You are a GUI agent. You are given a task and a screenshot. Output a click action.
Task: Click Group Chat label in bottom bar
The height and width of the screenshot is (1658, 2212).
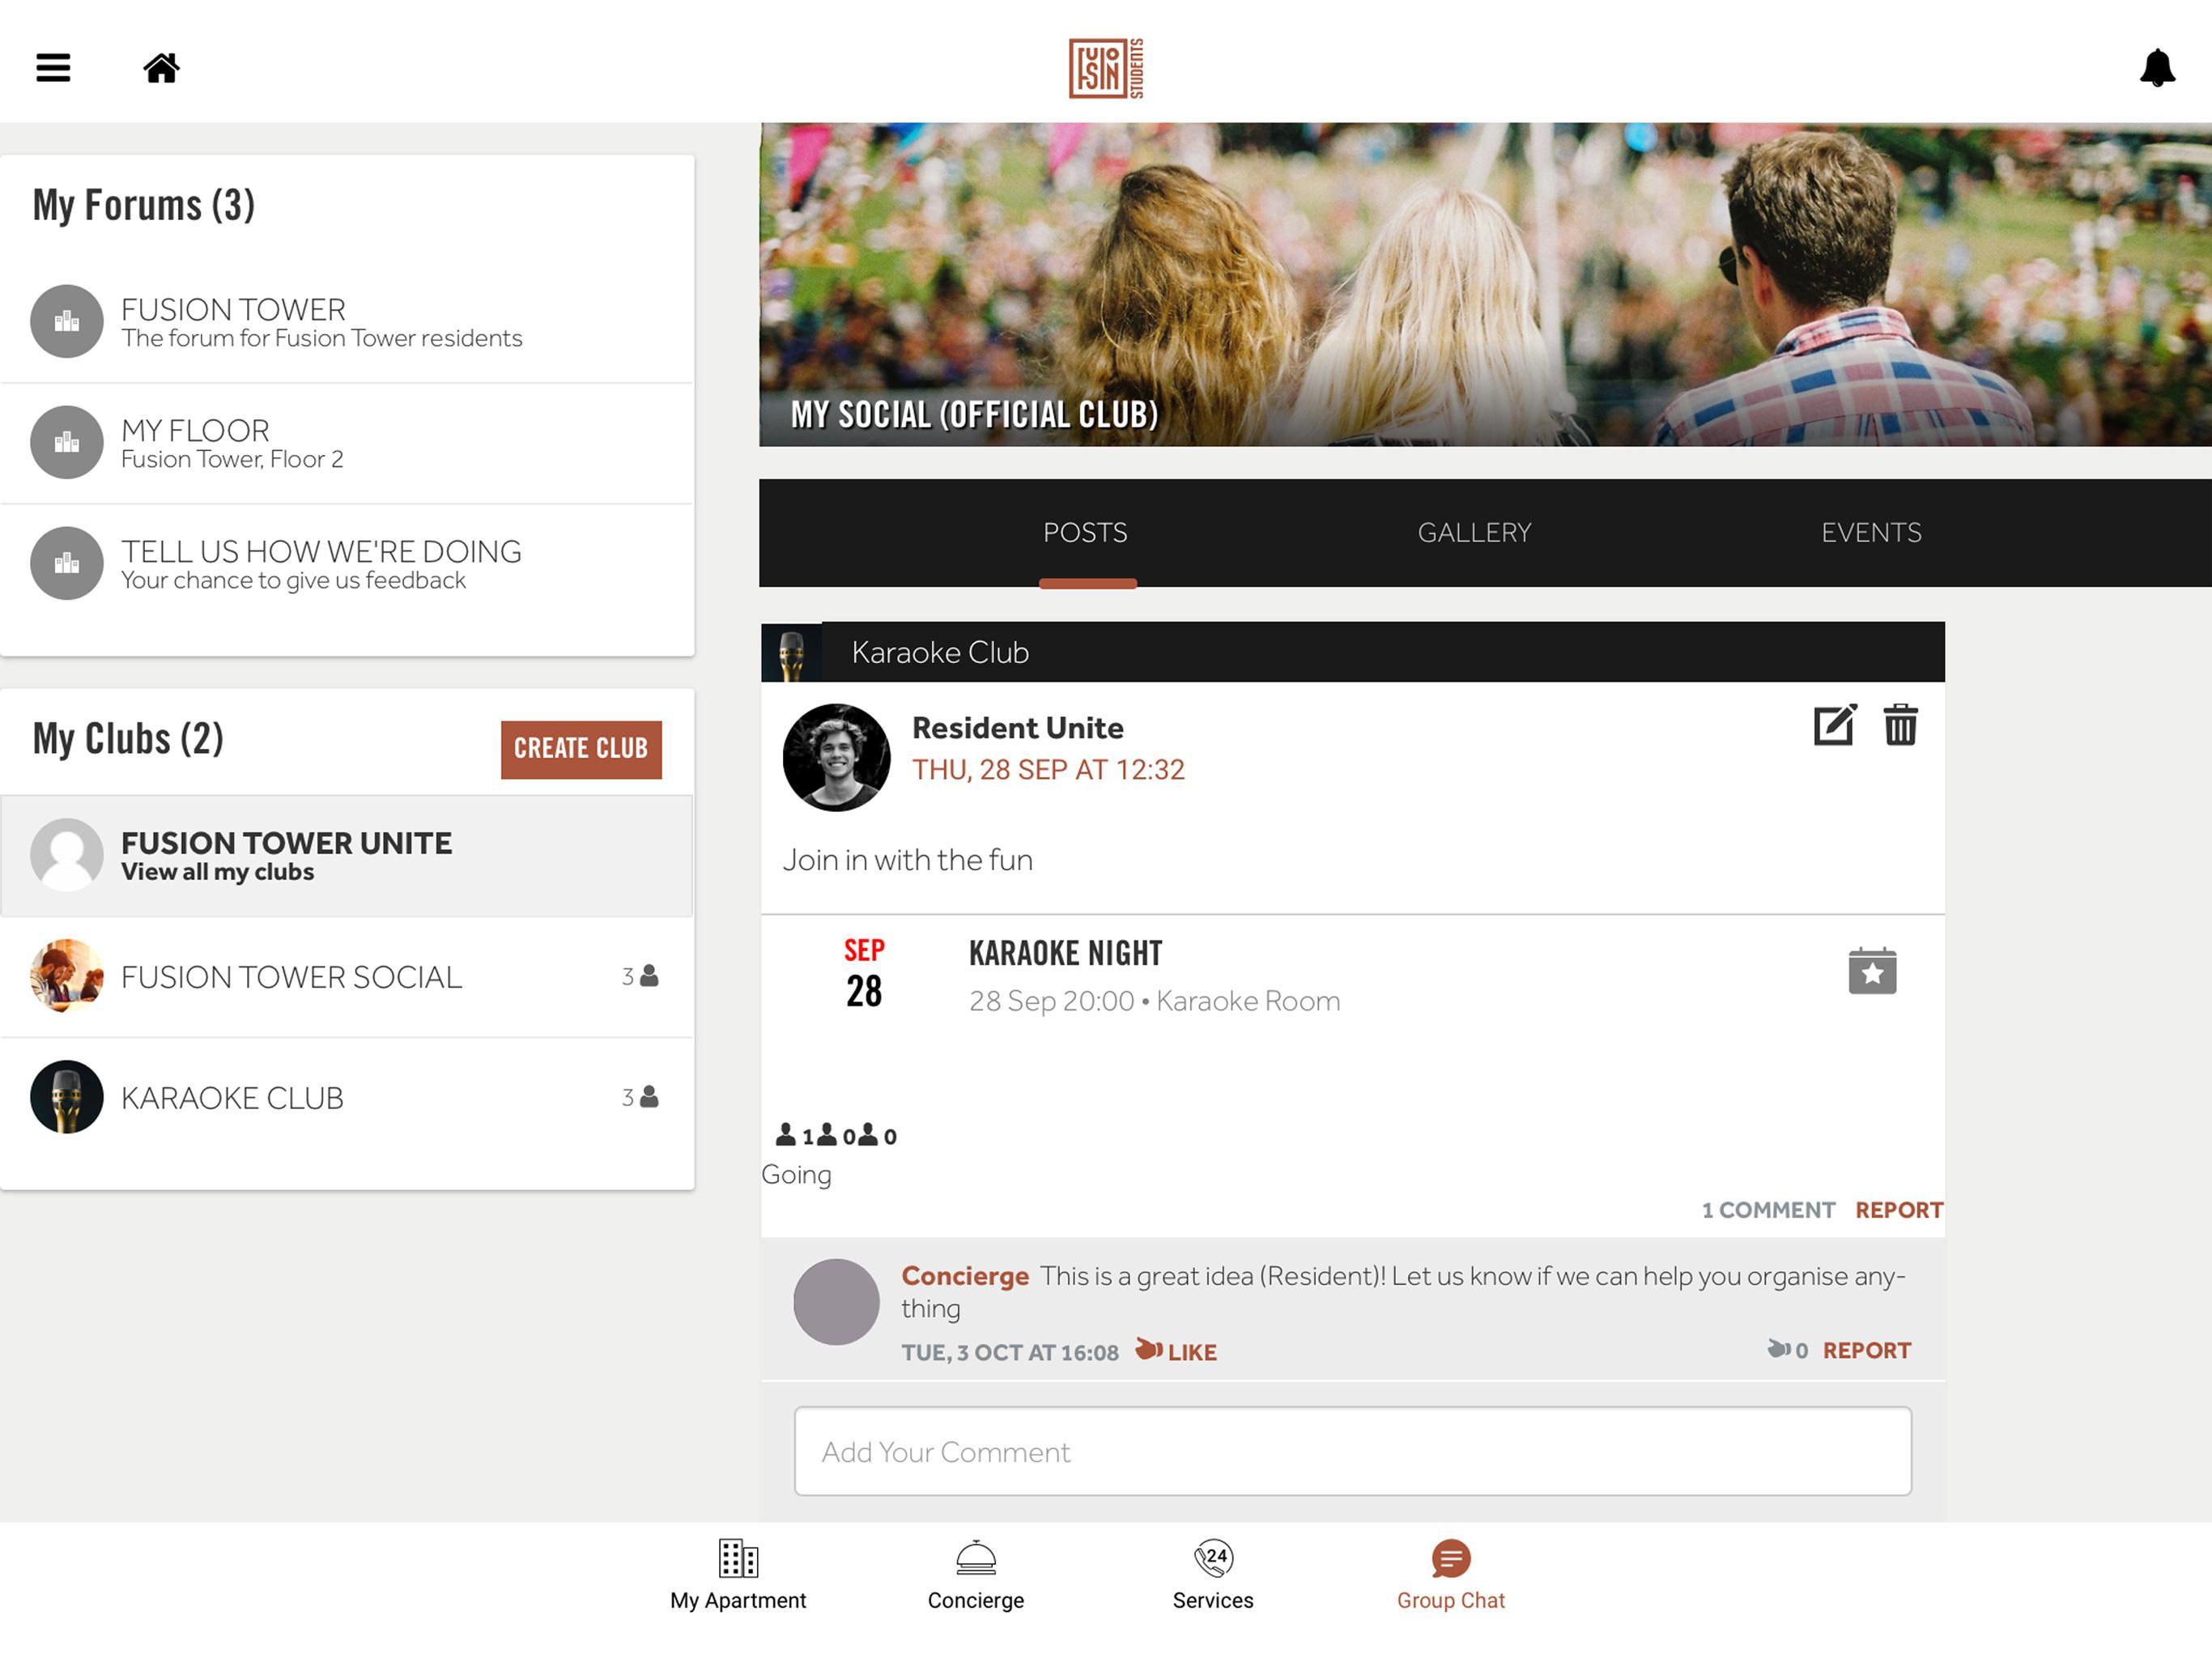1450,1600
